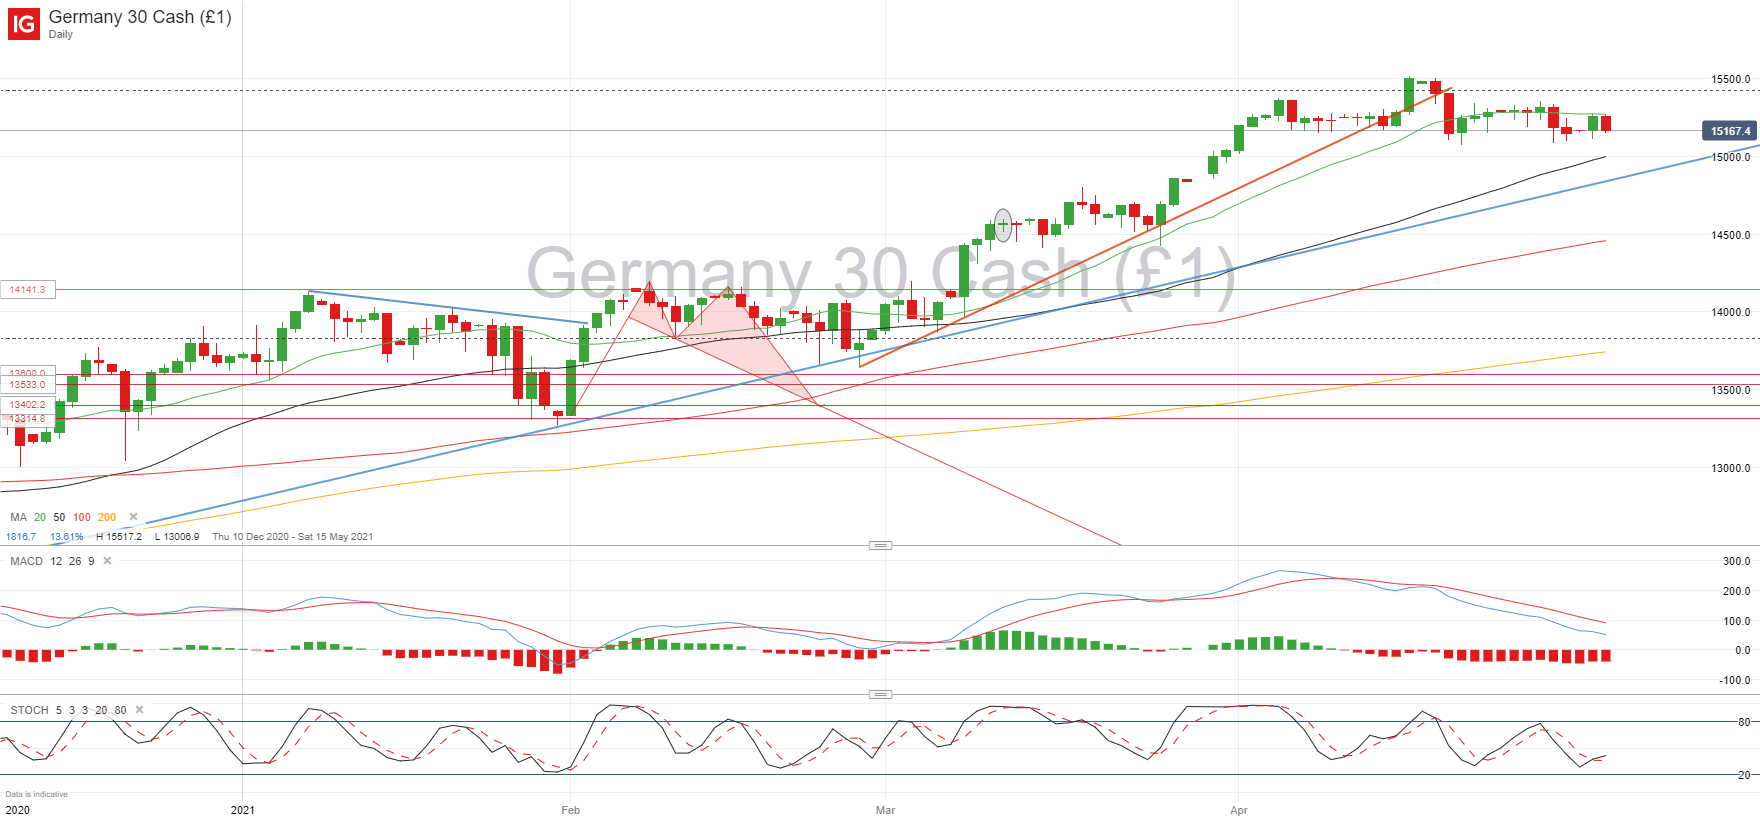Click the range change value 1816.7

21,537
